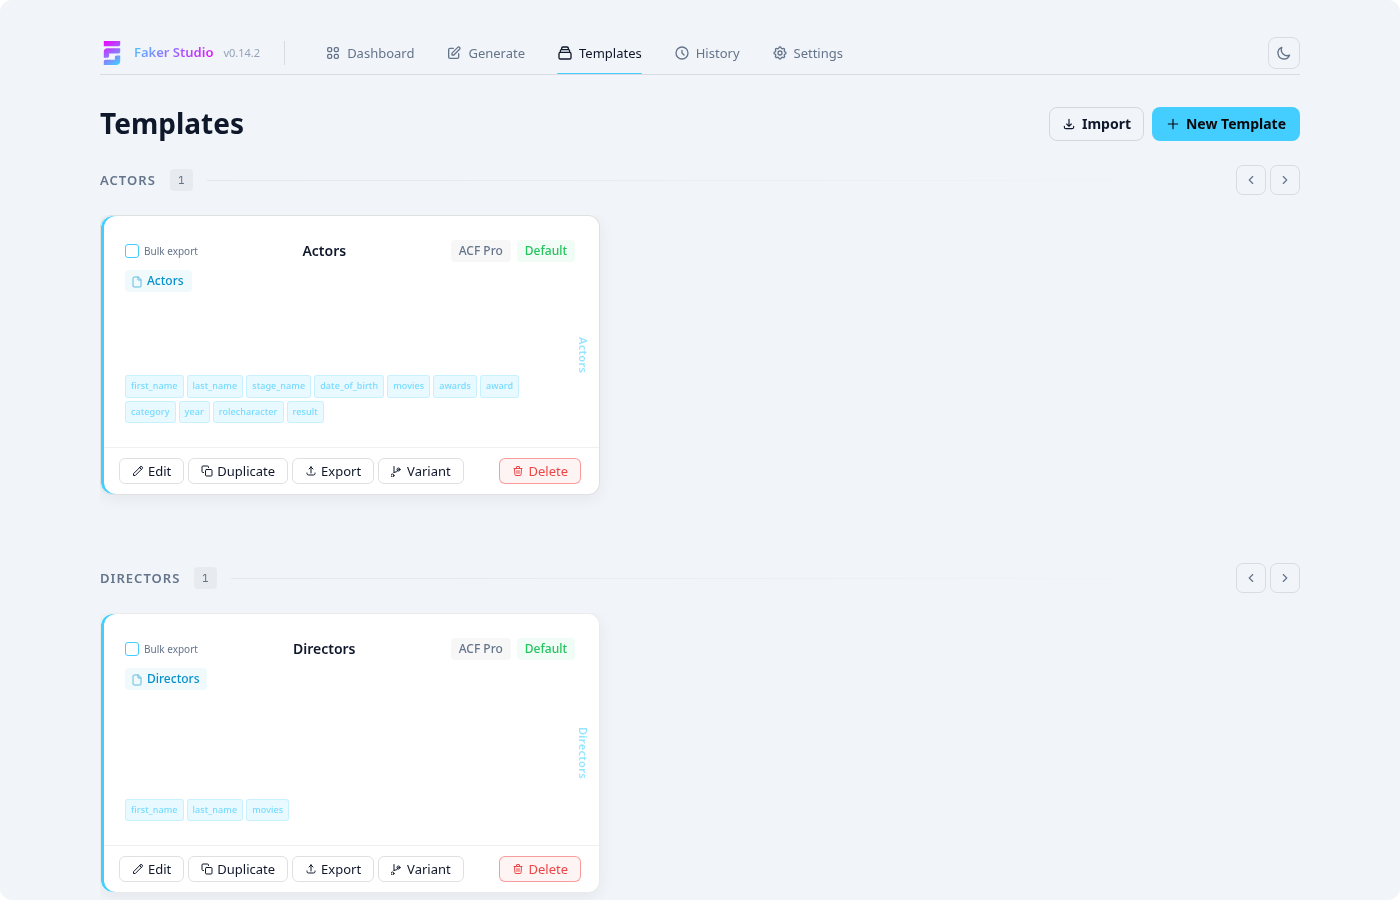Click the rolecharacter field tag
1400x900 pixels.
[248, 412]
